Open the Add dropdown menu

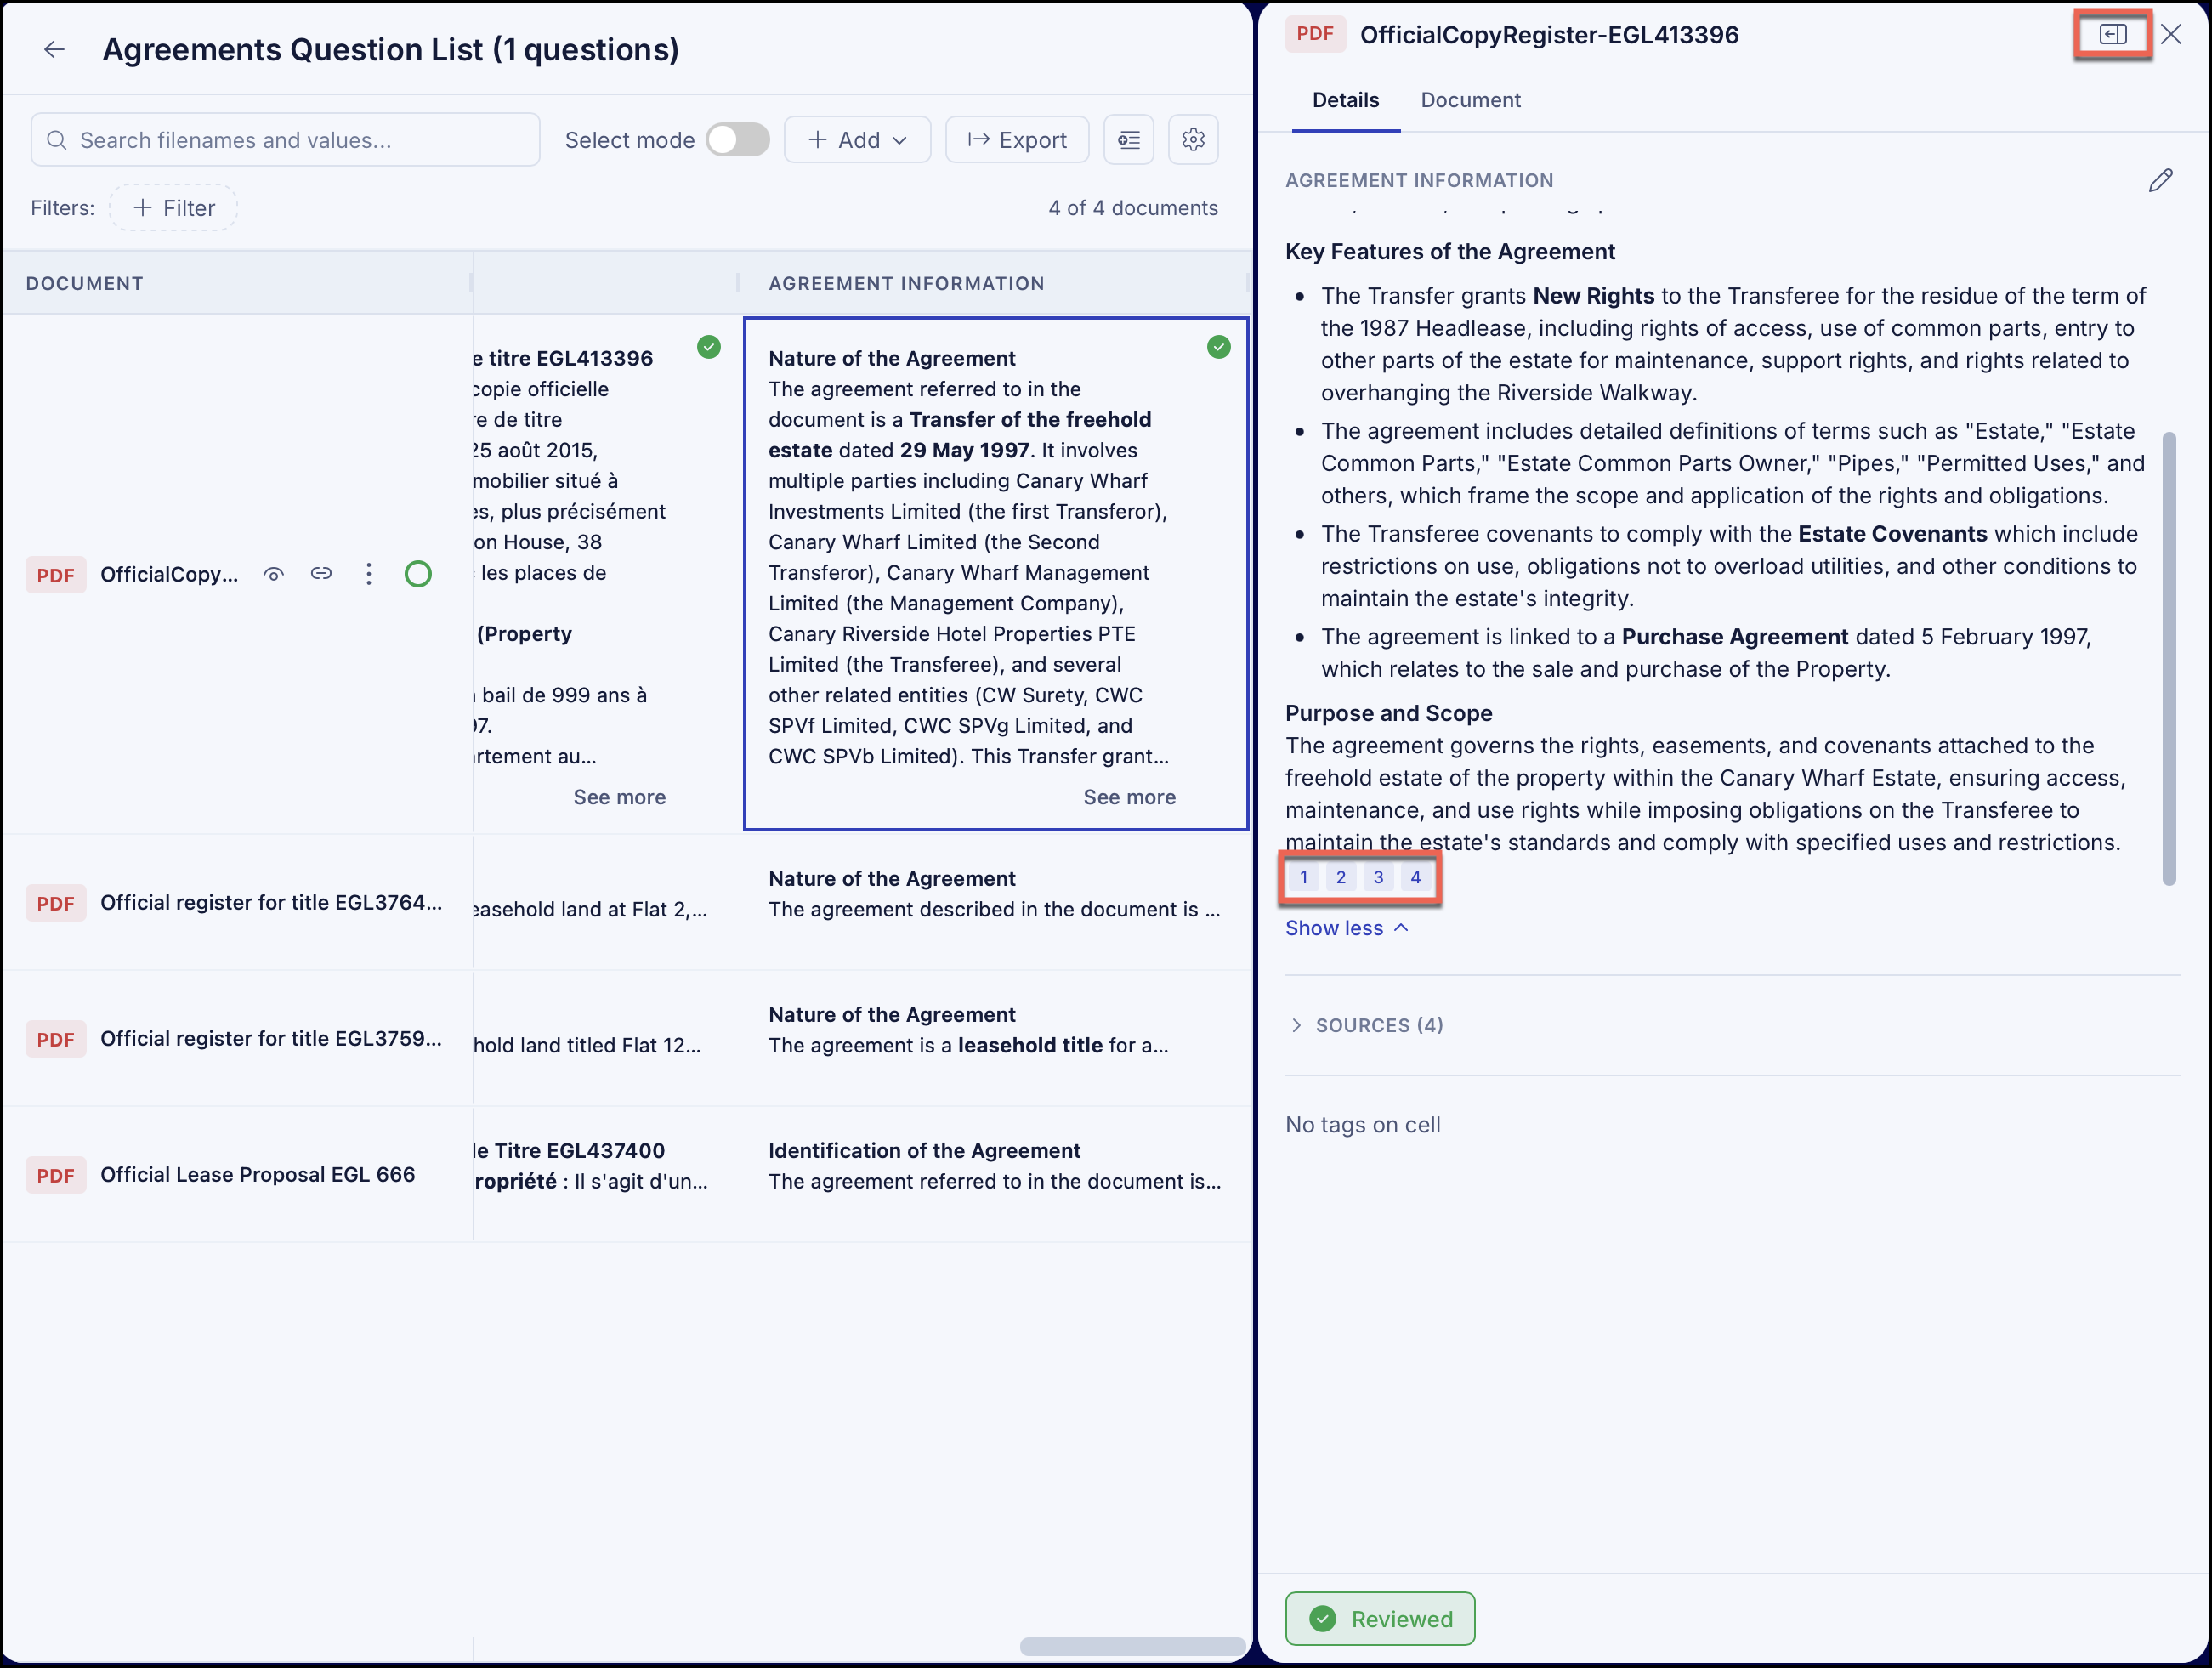coord(857,139)
